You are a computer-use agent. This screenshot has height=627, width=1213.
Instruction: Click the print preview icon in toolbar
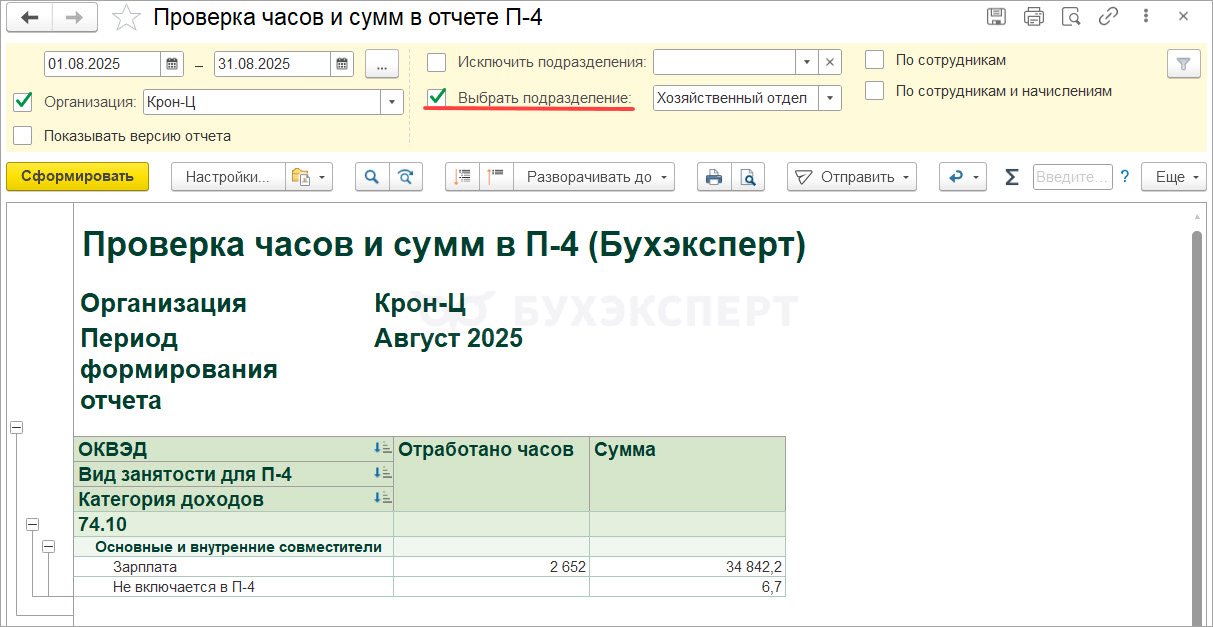[x=747, y=177]
